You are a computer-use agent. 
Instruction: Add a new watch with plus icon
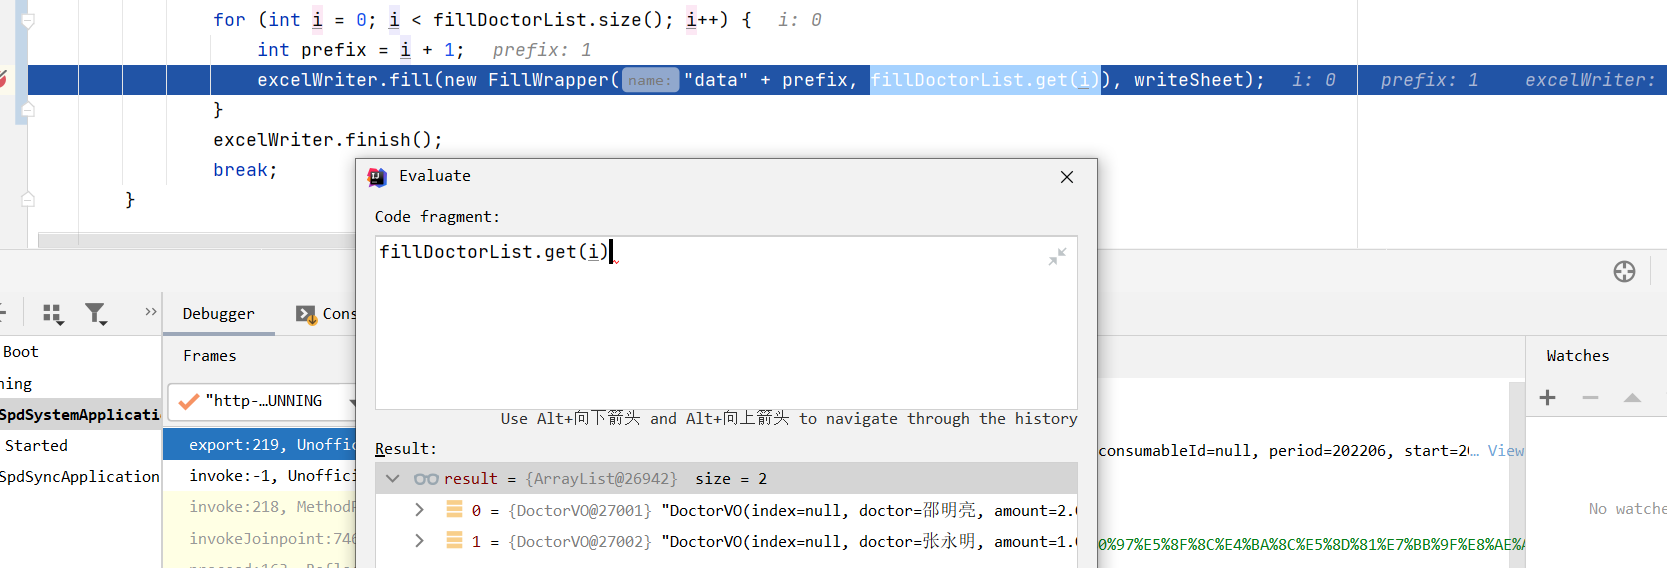pyautogui.click(x=1547, y=398)
